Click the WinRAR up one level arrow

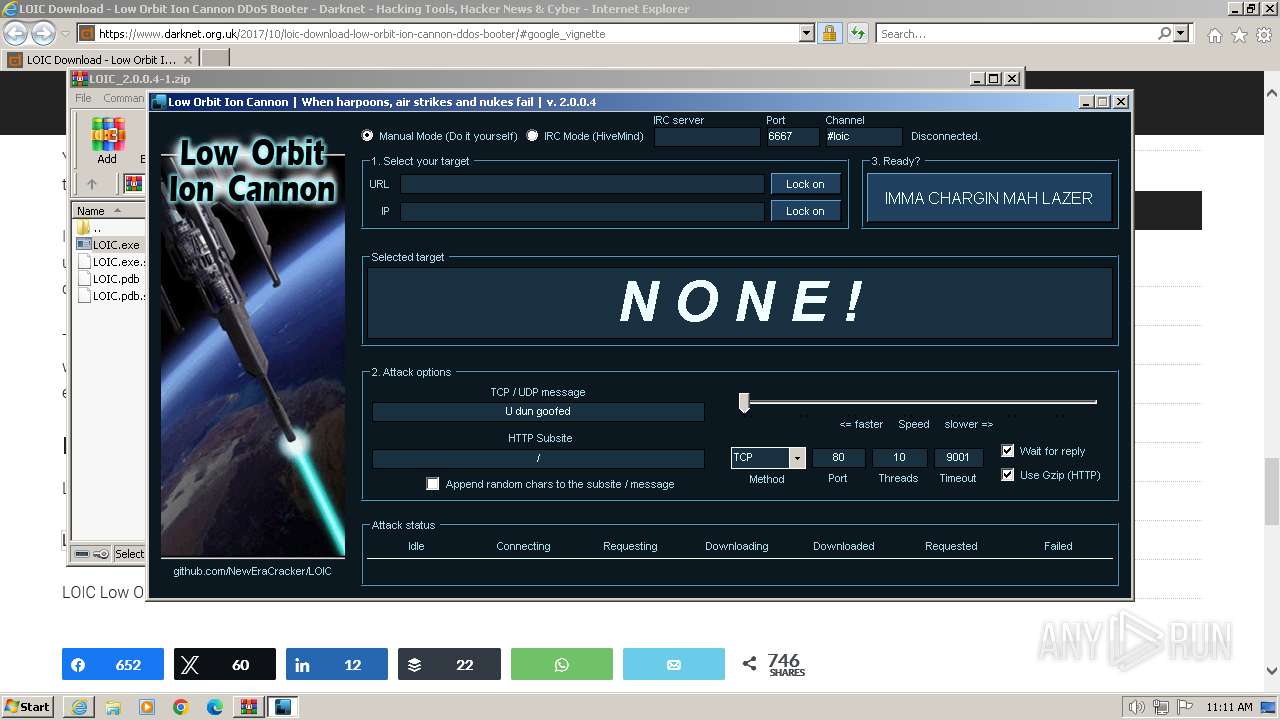(92, 184)
